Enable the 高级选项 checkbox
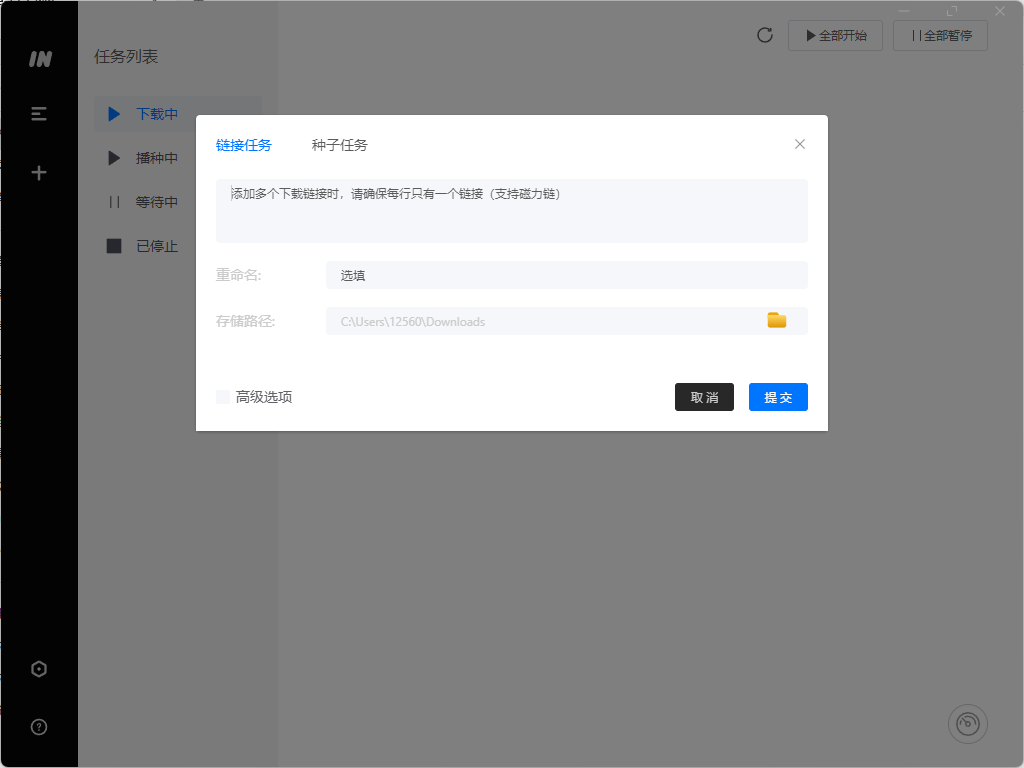The width and height of the screenshot is (1024, 768). [x=222, y=396]
